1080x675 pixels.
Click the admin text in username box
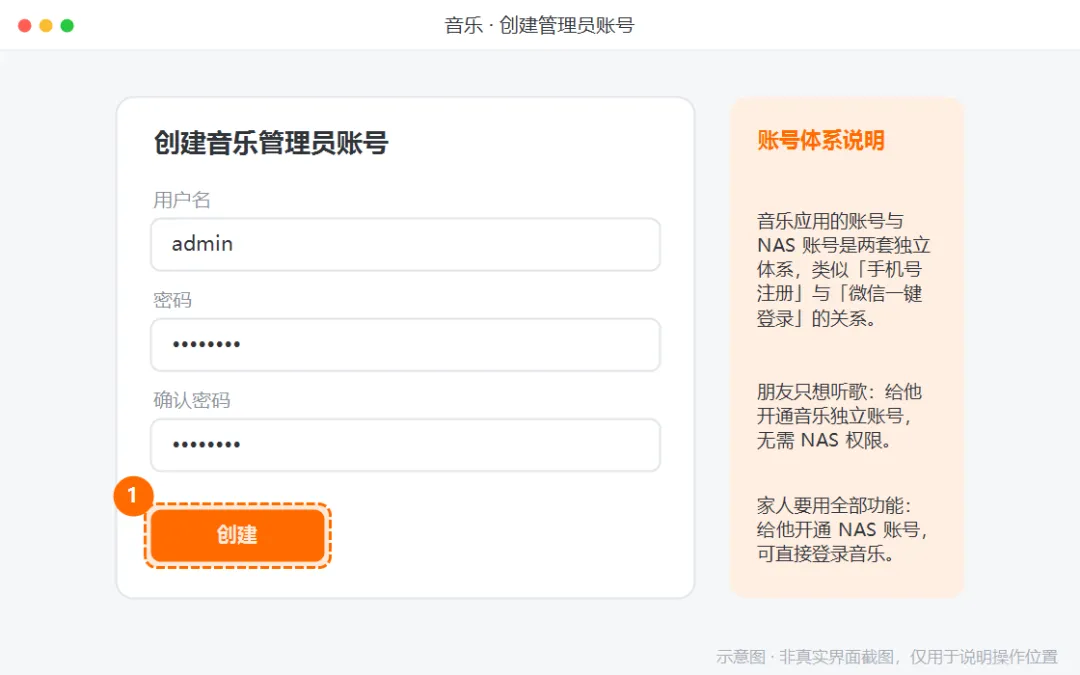coord(202,244)
